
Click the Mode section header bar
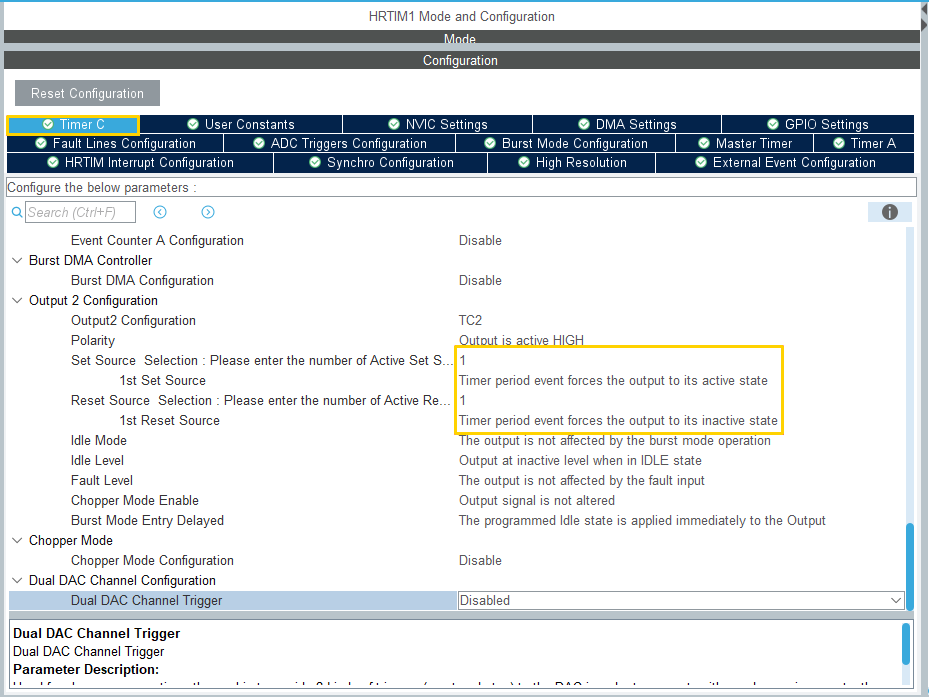tap(462, 37)
